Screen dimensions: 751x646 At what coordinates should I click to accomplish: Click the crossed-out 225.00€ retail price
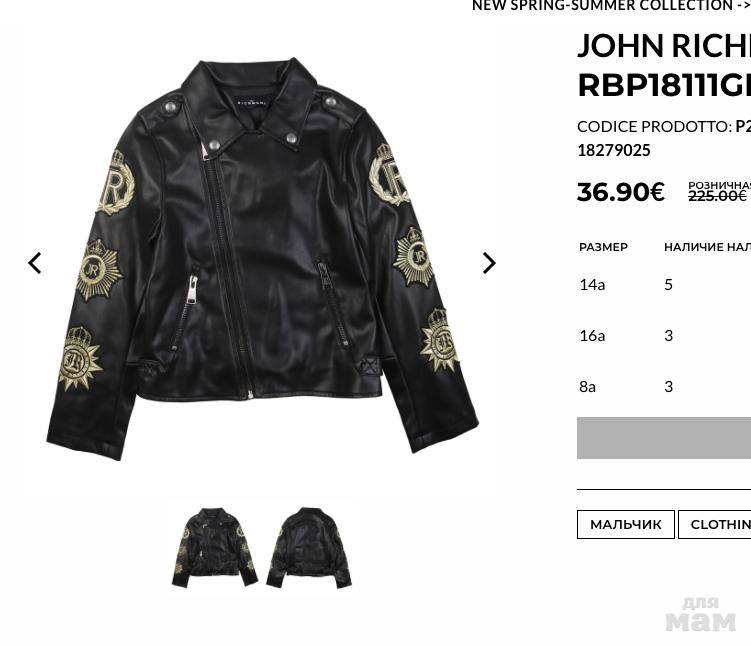pyautogui.click(x=717, y=196)
